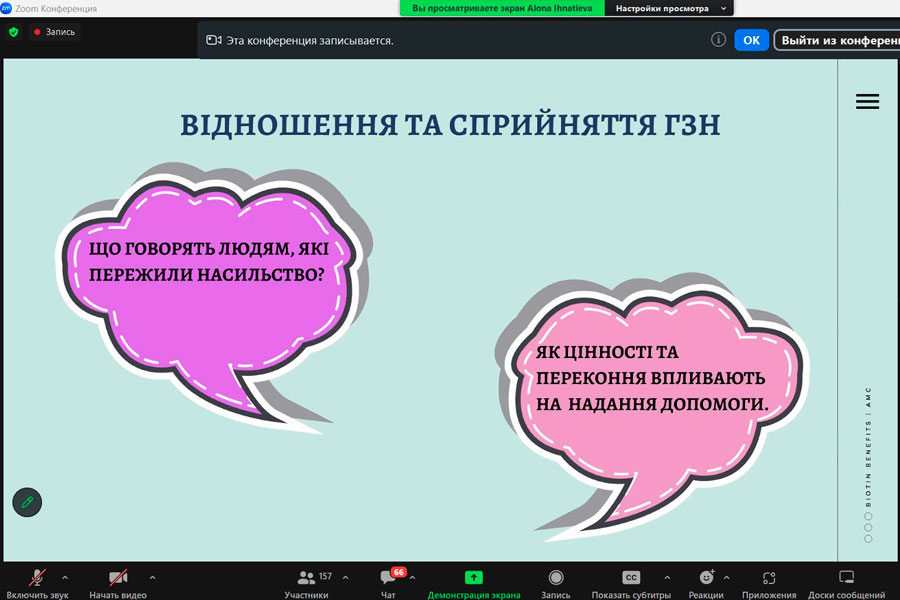Screen dimensions: 900x600
Task: Open Чат with 66 unread messages
Action: click(x=389, y=582)
